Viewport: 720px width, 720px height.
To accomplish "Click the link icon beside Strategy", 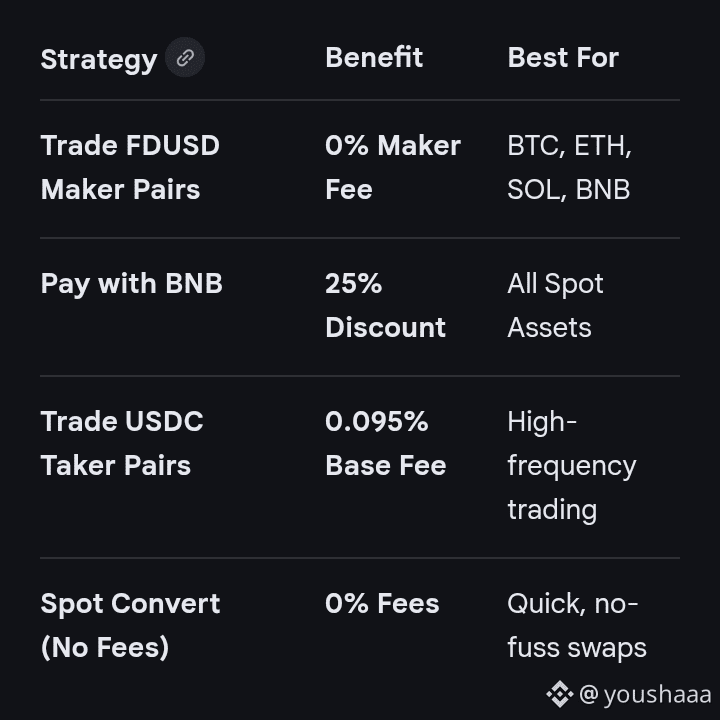I will click(x=185, y=58).
